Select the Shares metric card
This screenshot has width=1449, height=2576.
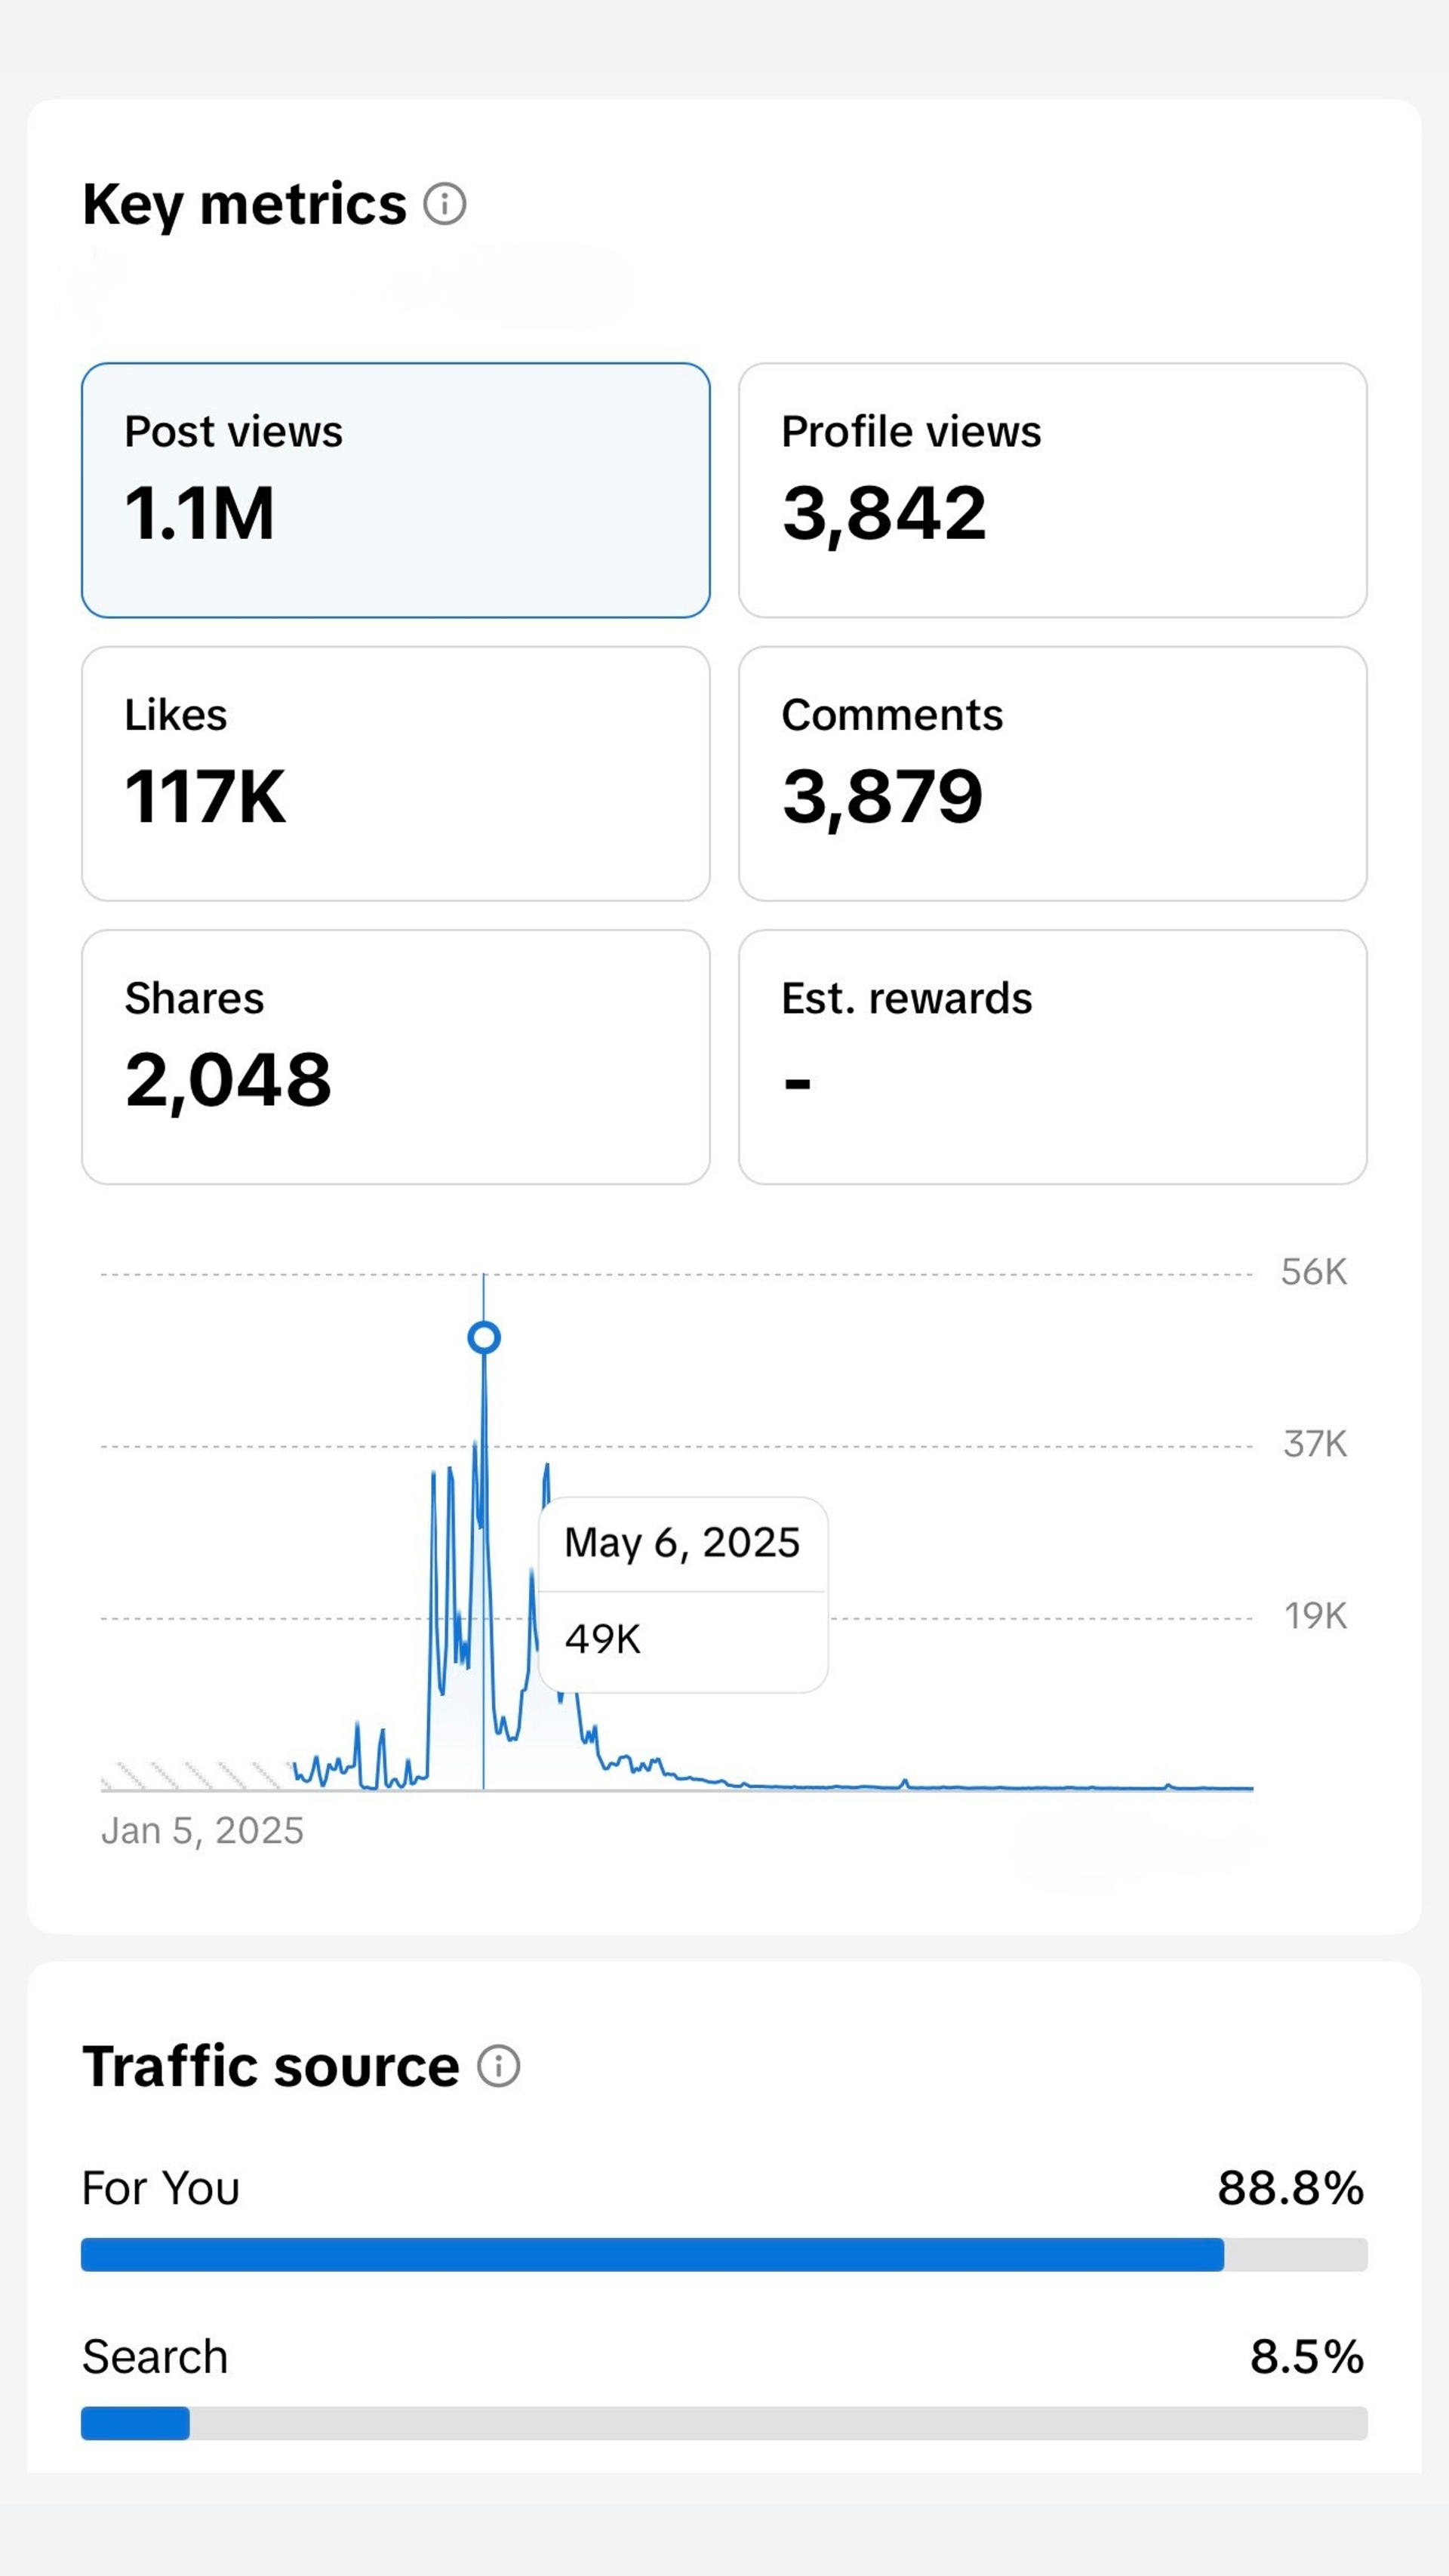tap(396, 1055)
